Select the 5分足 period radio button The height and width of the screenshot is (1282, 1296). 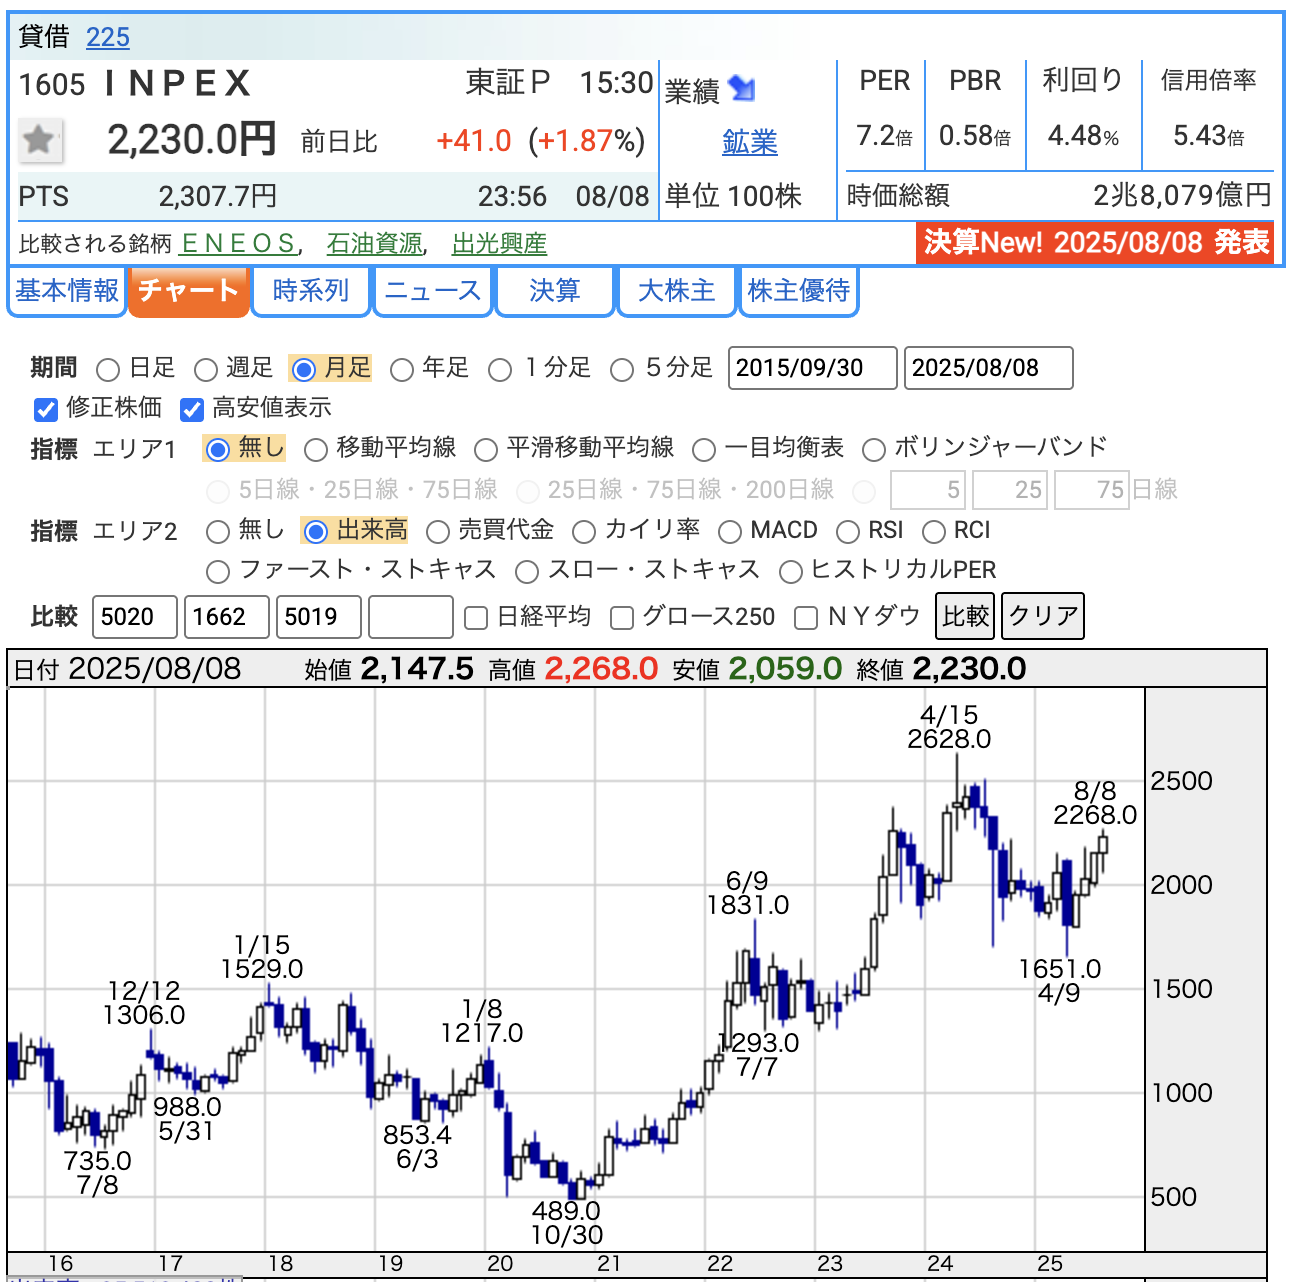(622, 370)
